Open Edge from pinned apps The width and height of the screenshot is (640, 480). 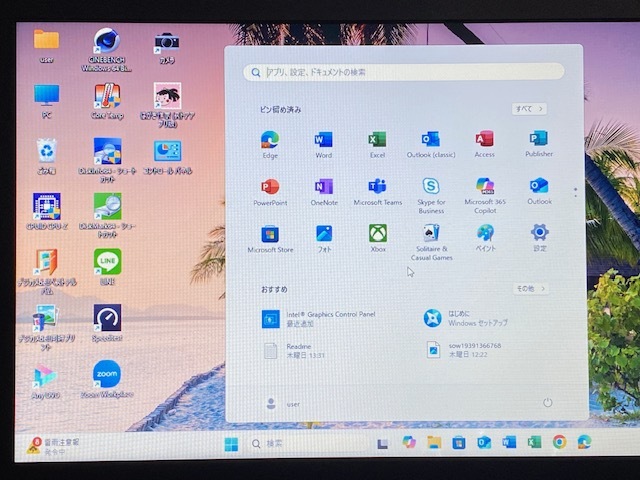click(x=270, y=144)
